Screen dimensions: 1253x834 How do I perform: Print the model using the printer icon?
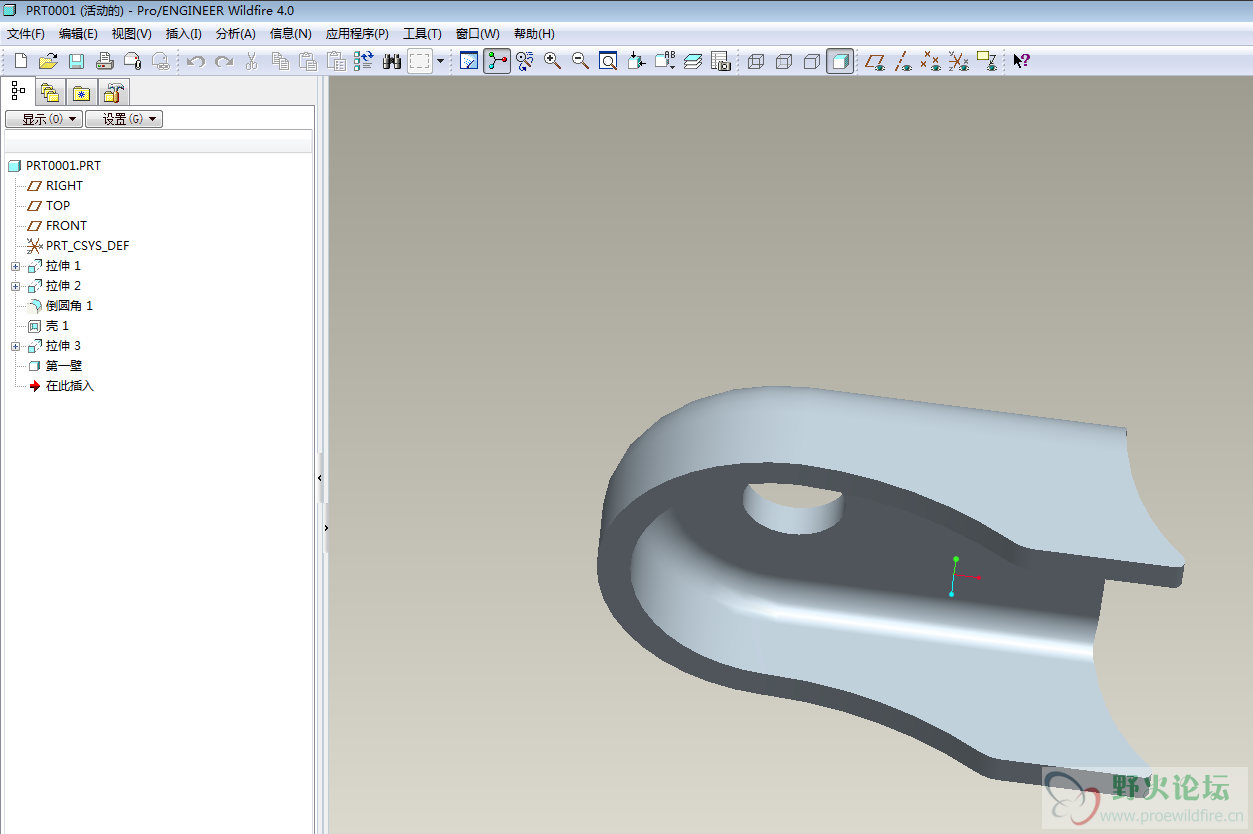[x=104, y=61]
